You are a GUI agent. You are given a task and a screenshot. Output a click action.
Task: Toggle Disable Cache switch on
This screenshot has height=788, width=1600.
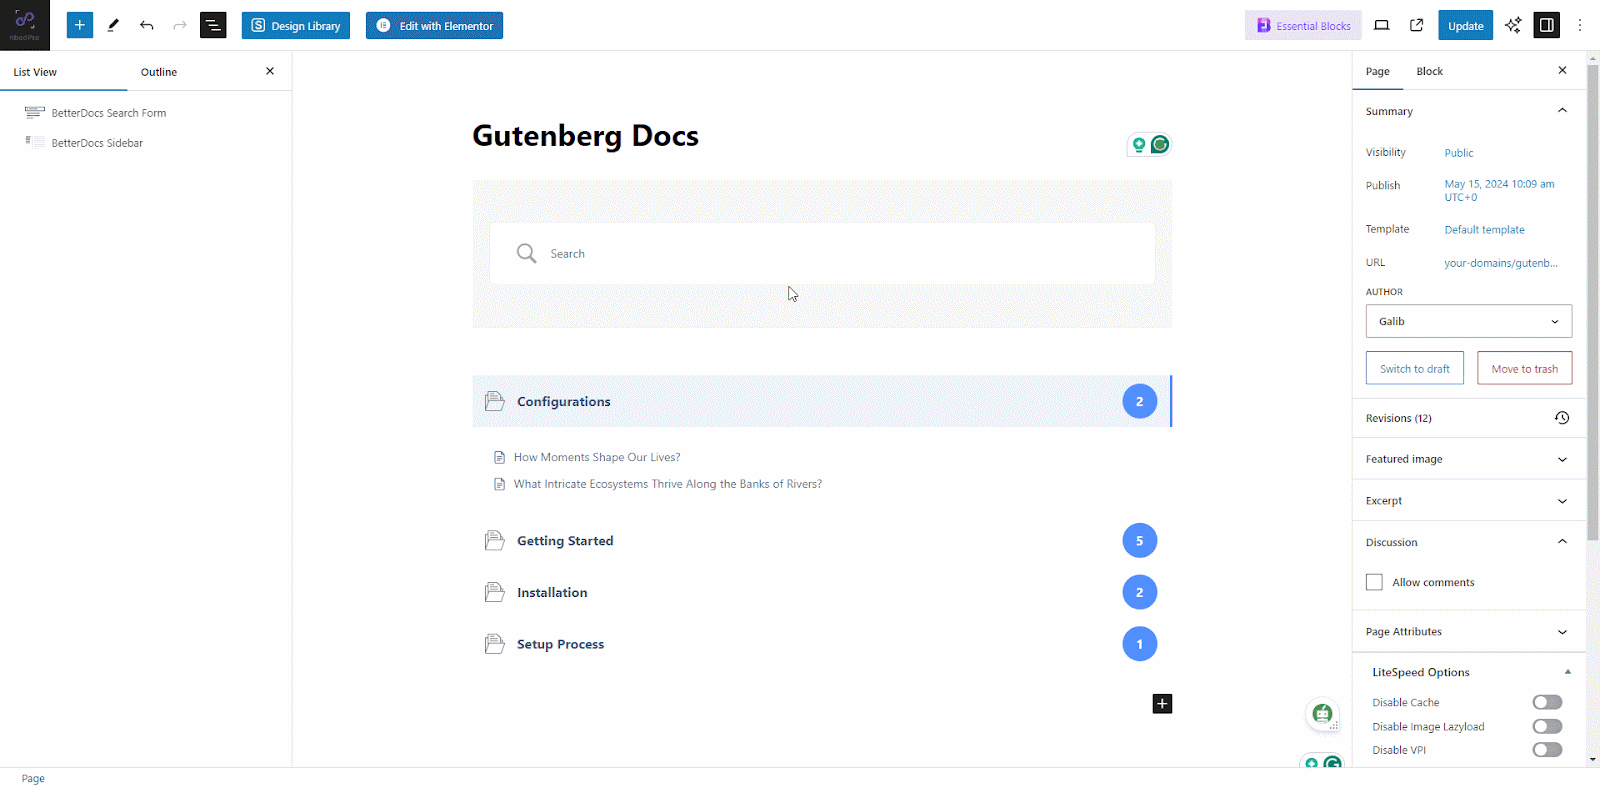[1545, 702]
